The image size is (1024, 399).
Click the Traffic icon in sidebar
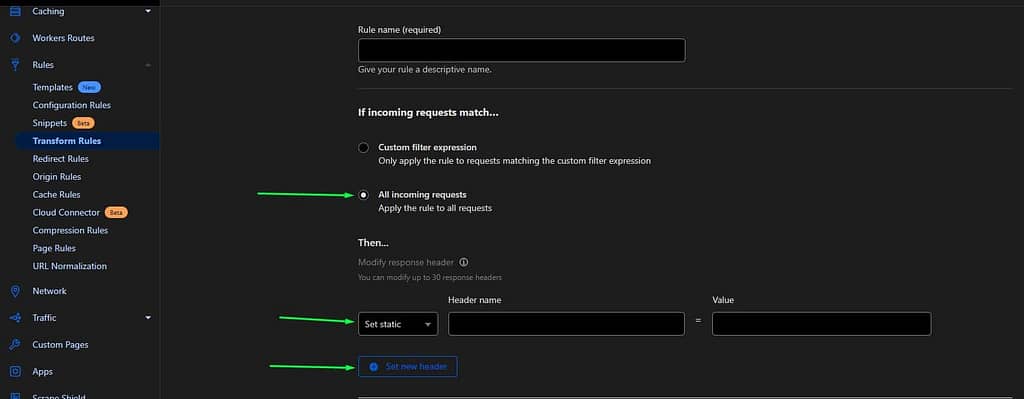pyautogui.click(x=15, y=318)
